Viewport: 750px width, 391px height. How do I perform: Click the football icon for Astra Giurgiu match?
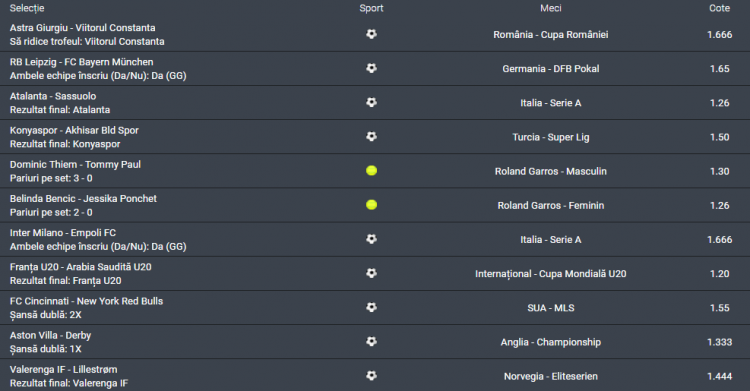pos(371,34)
